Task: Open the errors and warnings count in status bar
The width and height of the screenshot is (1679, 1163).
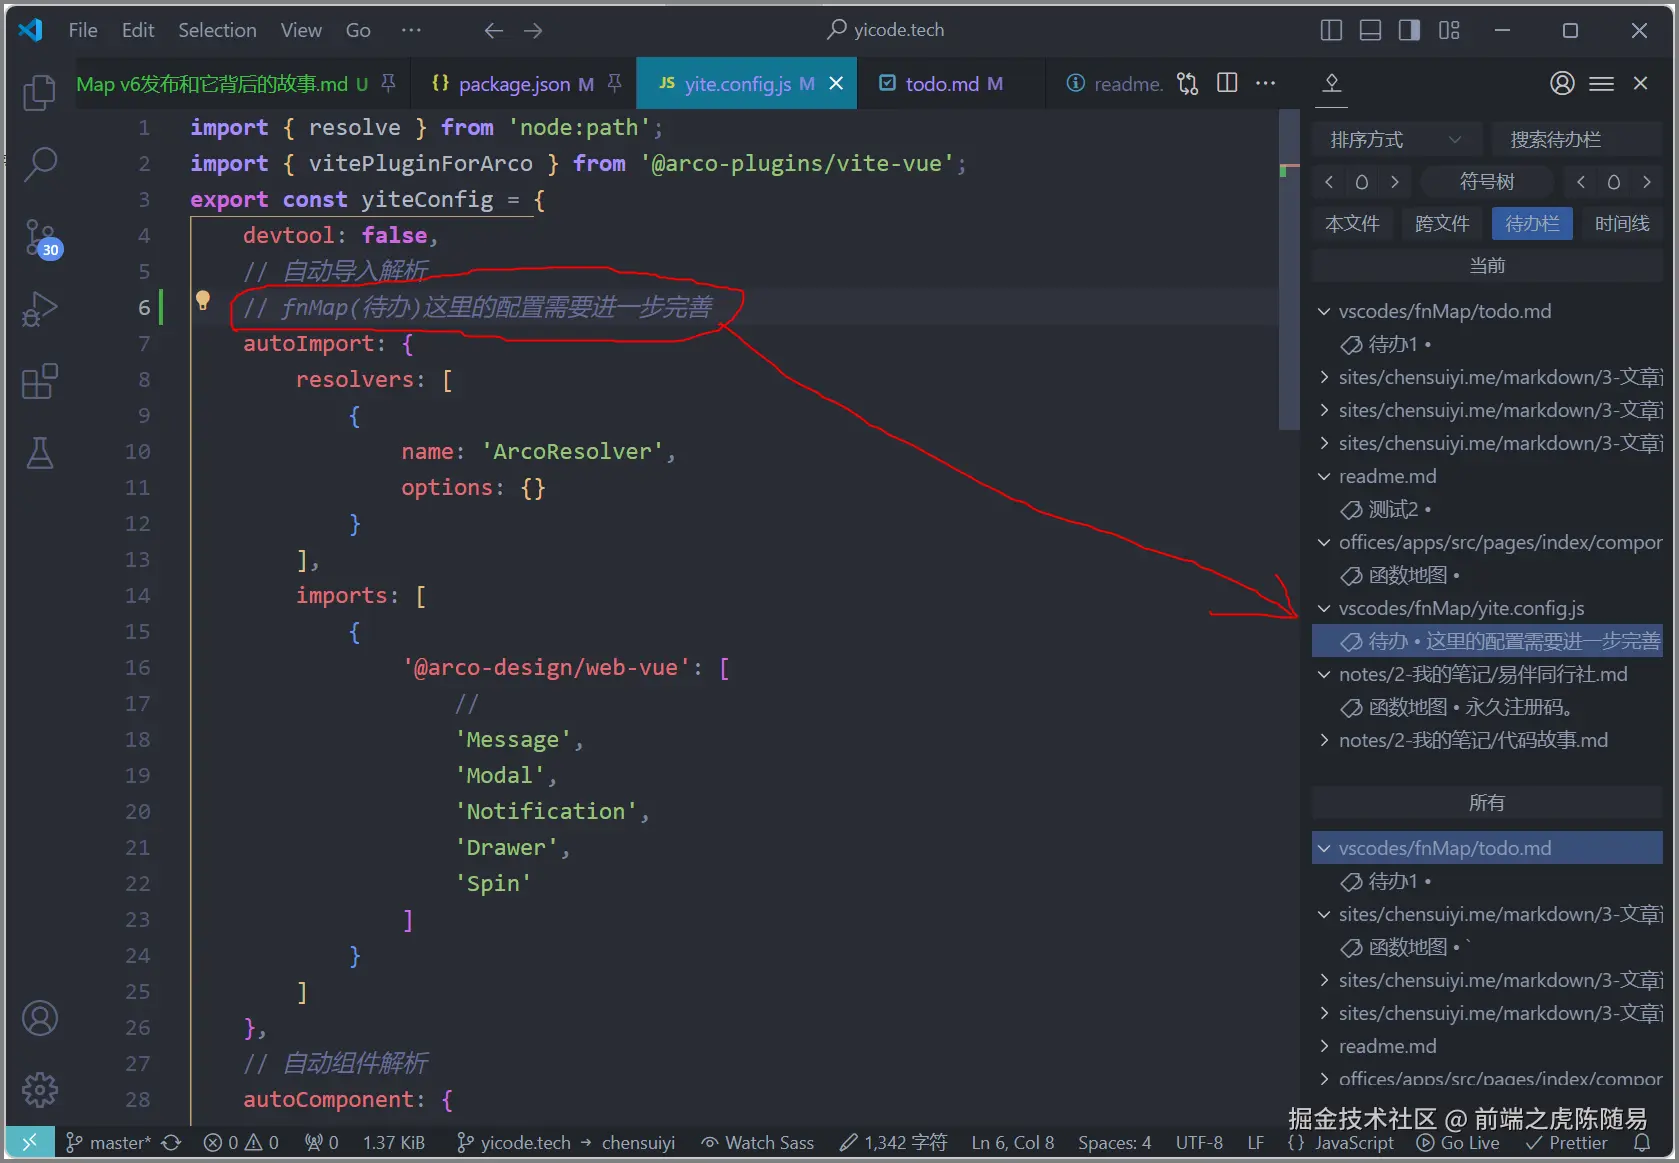Action: tap(241, 1142)
